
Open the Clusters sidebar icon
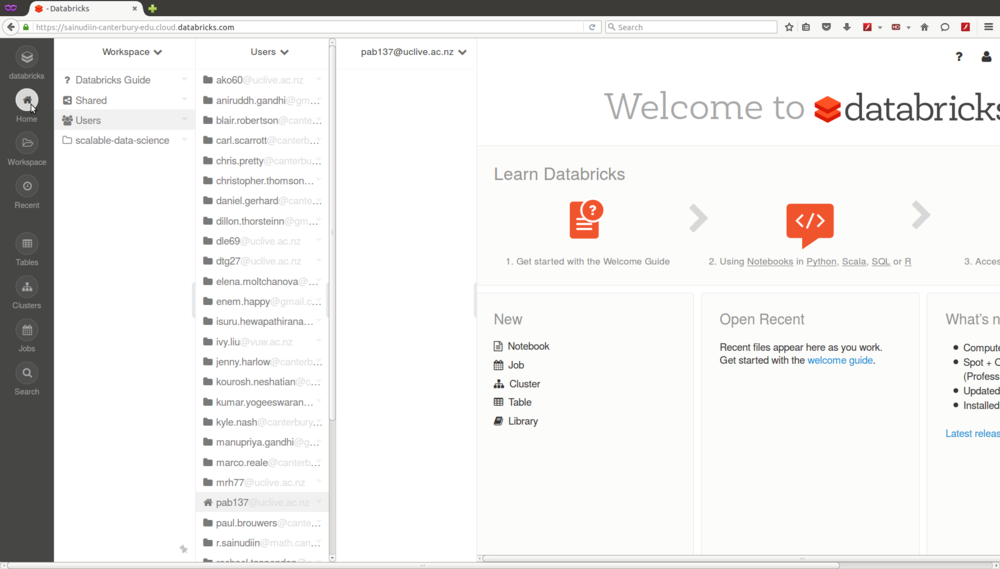point(27,286)
